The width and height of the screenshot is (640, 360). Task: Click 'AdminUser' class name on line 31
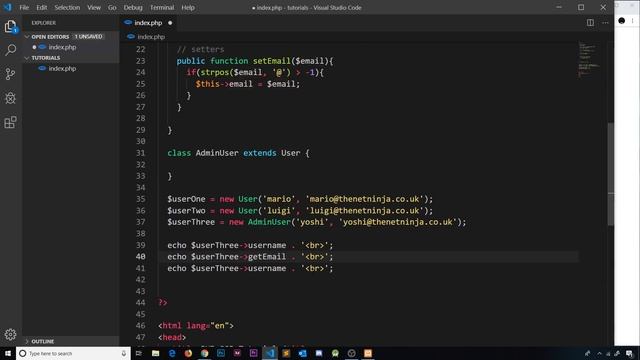(217, 153)
